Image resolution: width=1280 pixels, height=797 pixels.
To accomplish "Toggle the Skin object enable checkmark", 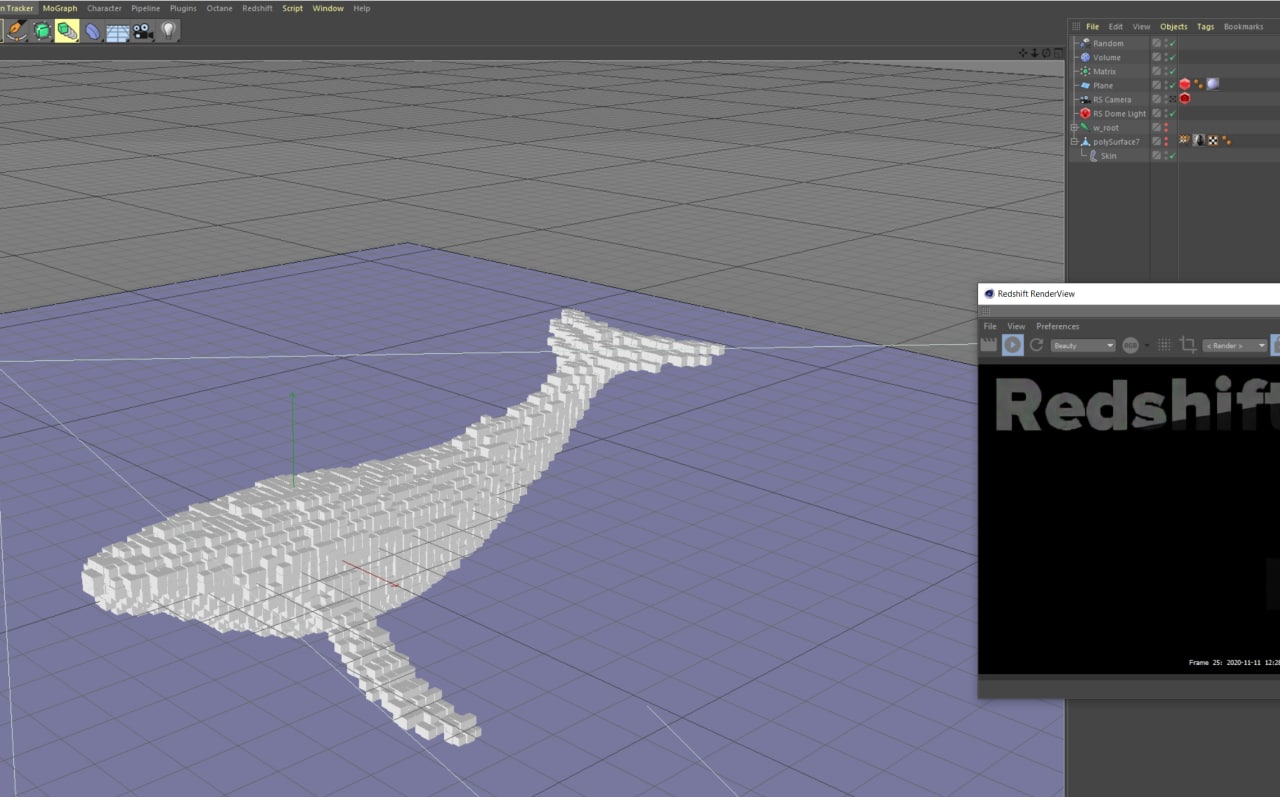I will 1172,155.
